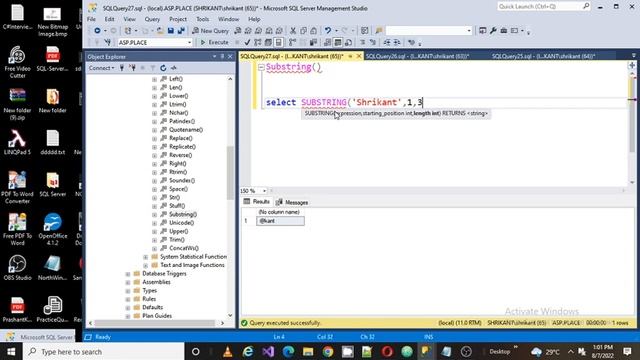The height and width of the screenshot is (360, 640).
Task: Open the Connect dropdown in Object Explorer
Action: pyautogui.click(x=102, y=68)
